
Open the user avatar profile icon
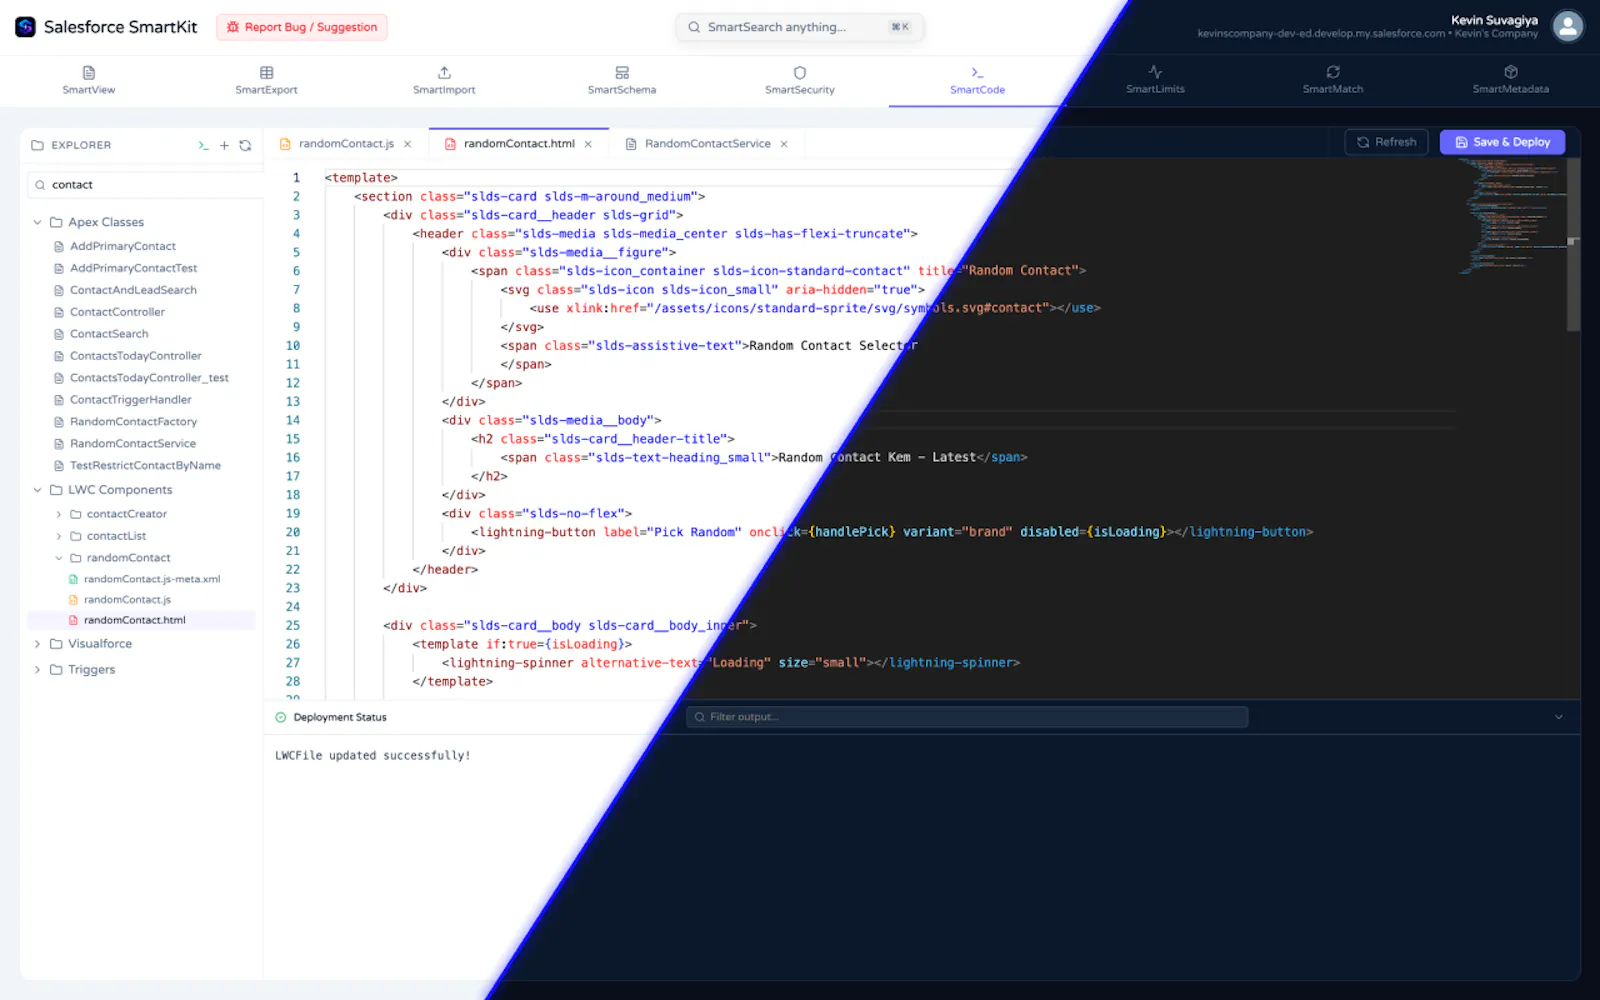click(1567, 27)
